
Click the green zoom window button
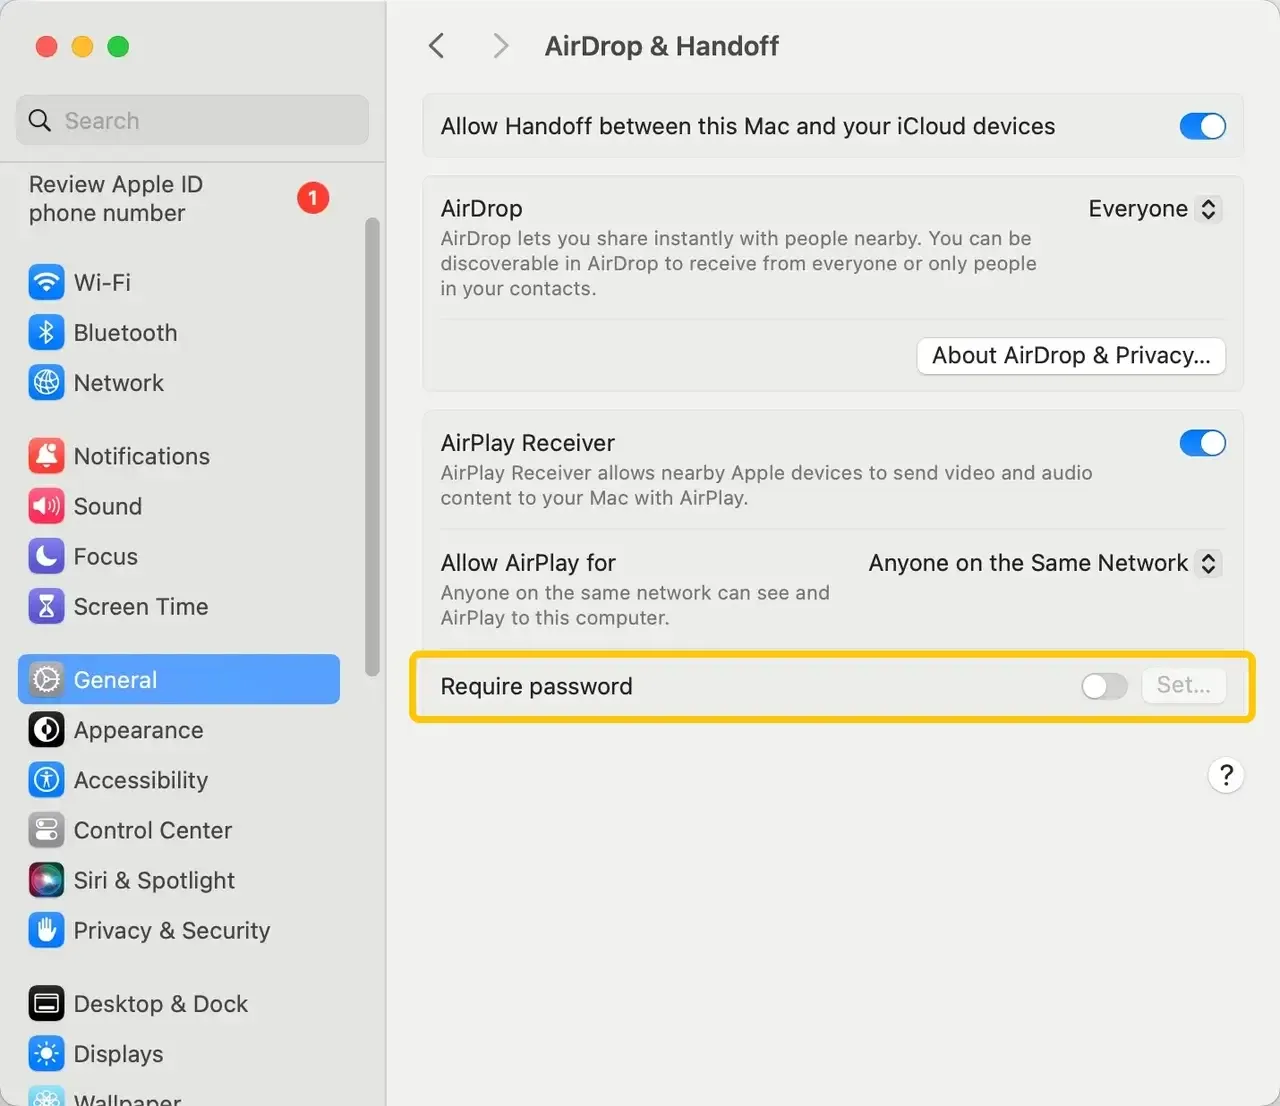(118, 46)
